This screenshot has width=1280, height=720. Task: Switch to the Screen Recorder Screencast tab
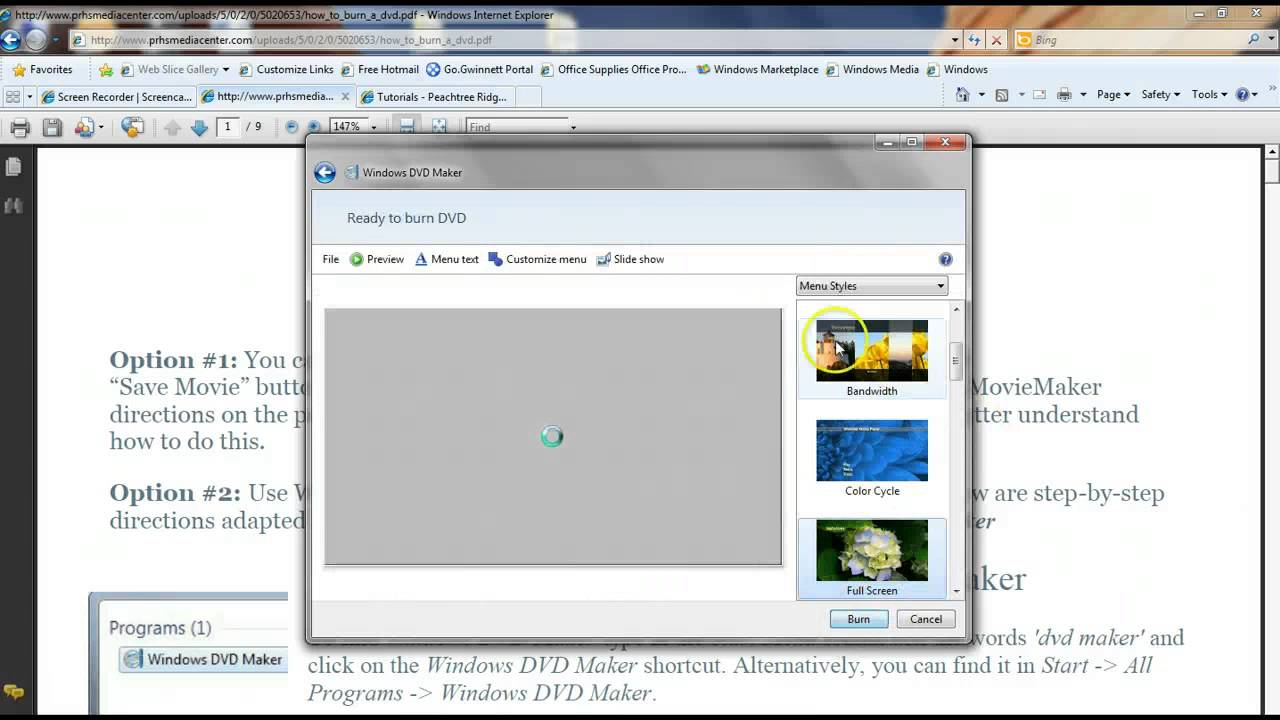pos(117,97)
